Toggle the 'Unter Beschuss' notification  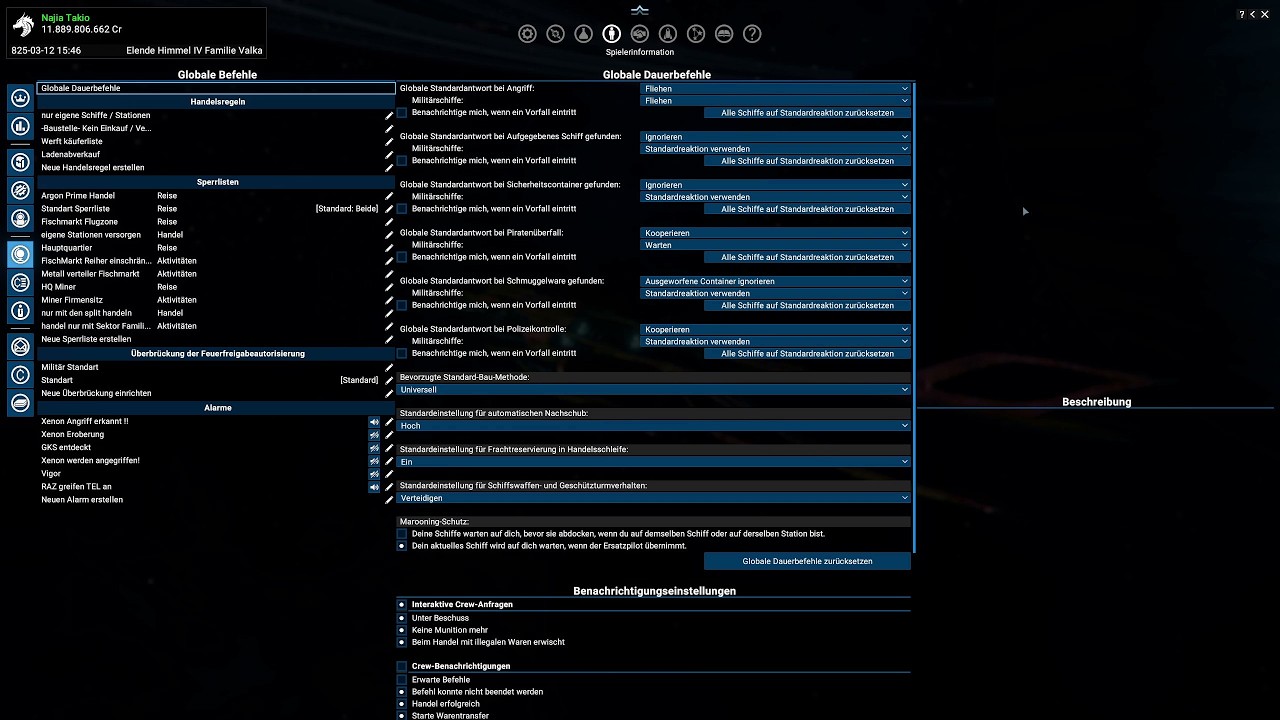click(x=402, y=618)
